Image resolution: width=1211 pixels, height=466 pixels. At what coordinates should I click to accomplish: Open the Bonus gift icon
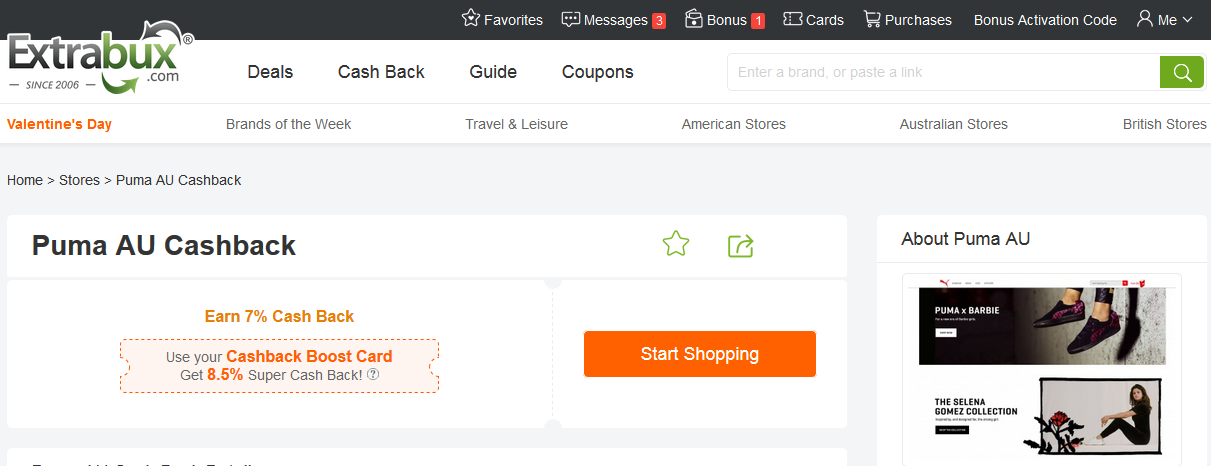pos(694,19)
